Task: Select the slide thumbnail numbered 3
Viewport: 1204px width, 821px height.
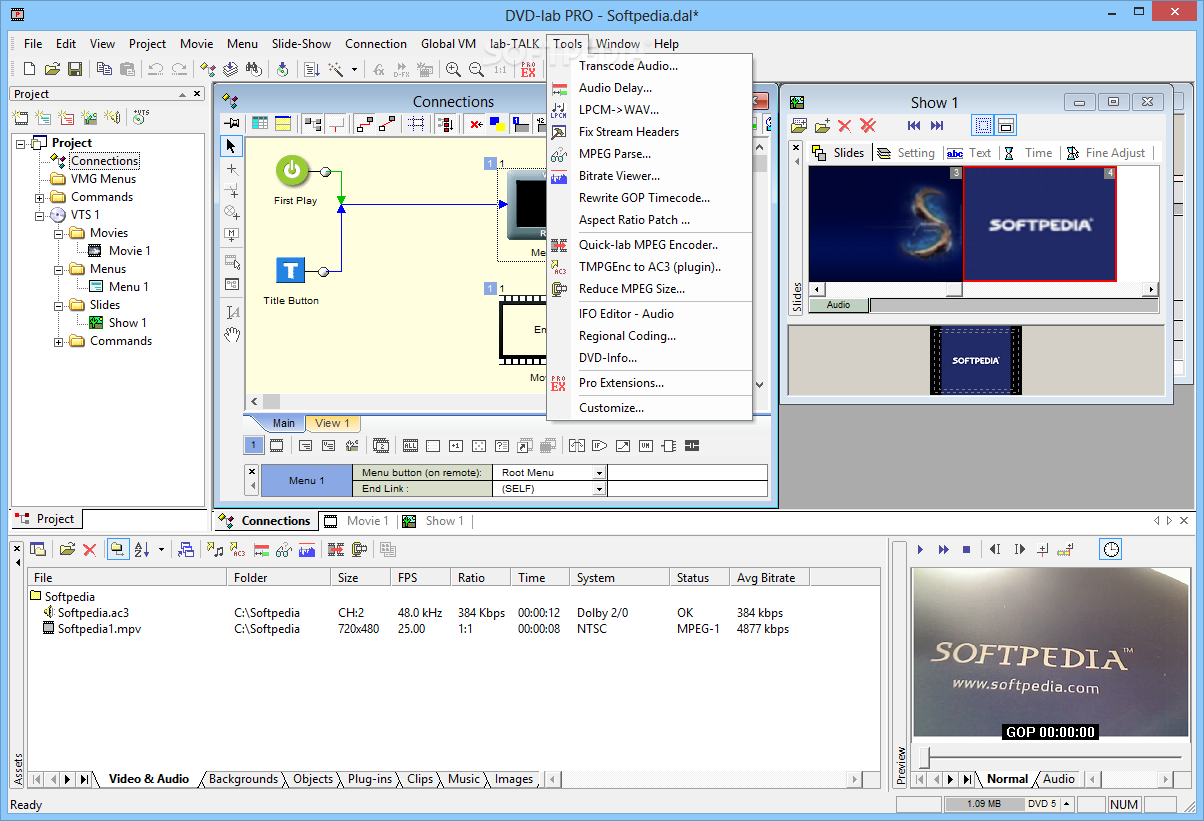Action: pos(885,223)
